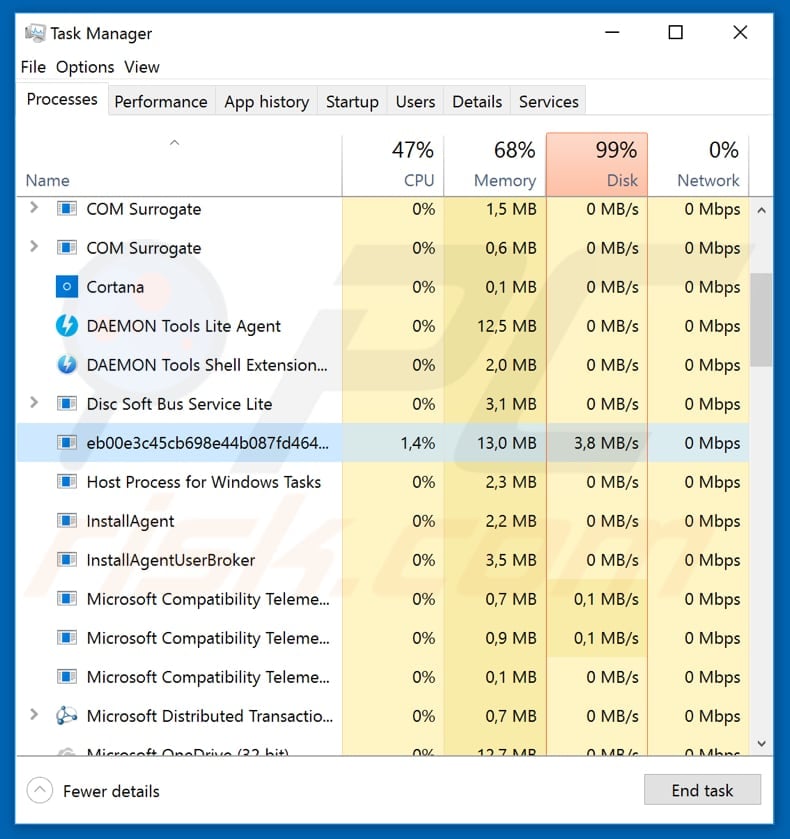
Task: Click the scrollbar up arrow
Action: coord(761,210)
